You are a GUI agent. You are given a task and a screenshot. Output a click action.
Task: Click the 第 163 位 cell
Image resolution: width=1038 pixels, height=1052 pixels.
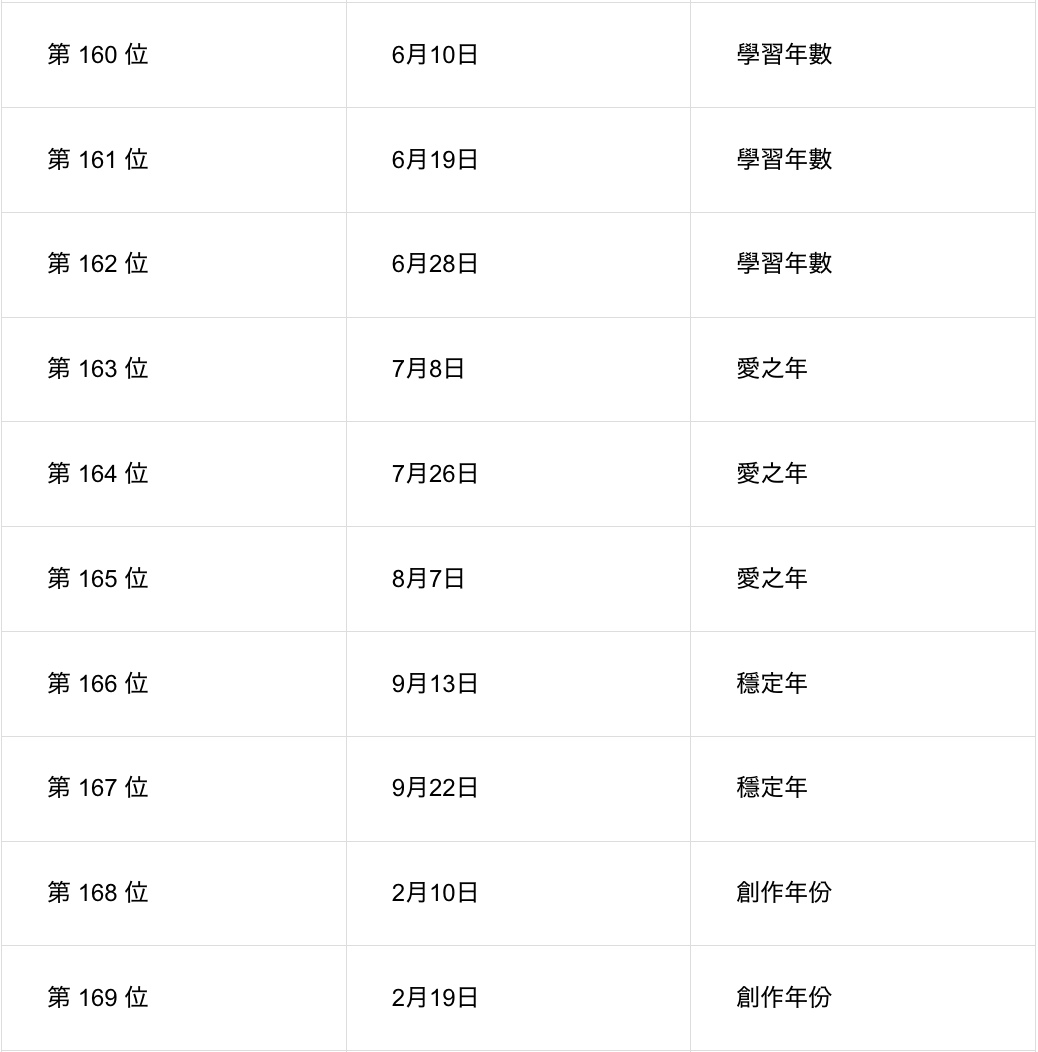tap(98, 369)
